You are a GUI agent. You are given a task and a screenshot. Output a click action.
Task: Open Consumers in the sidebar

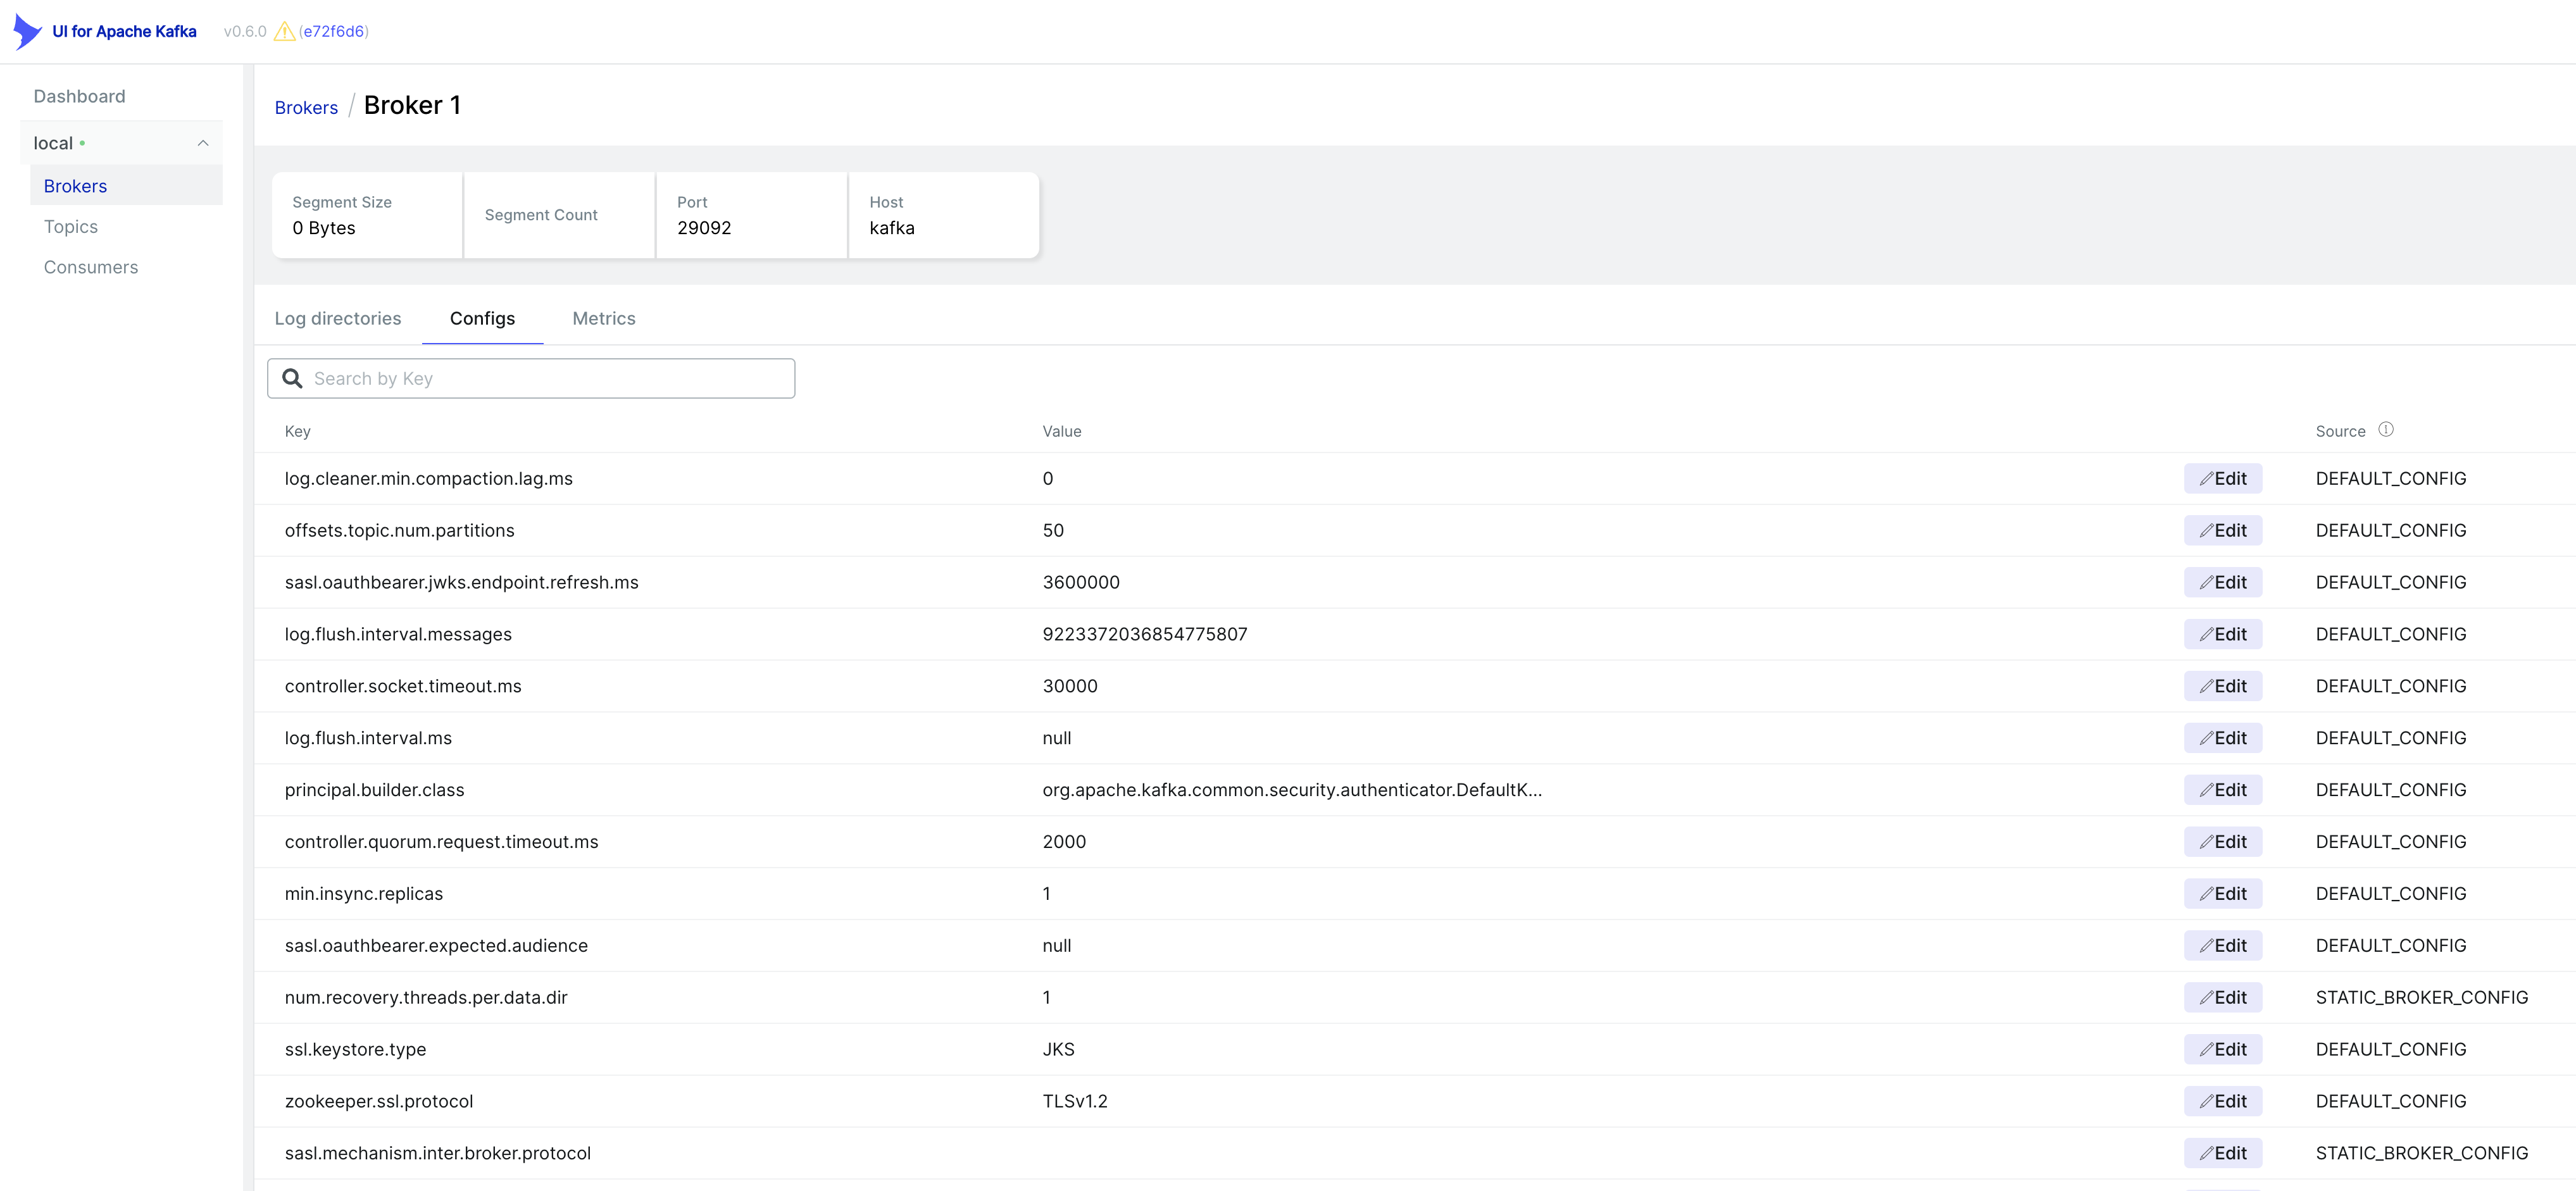[91, 267]
